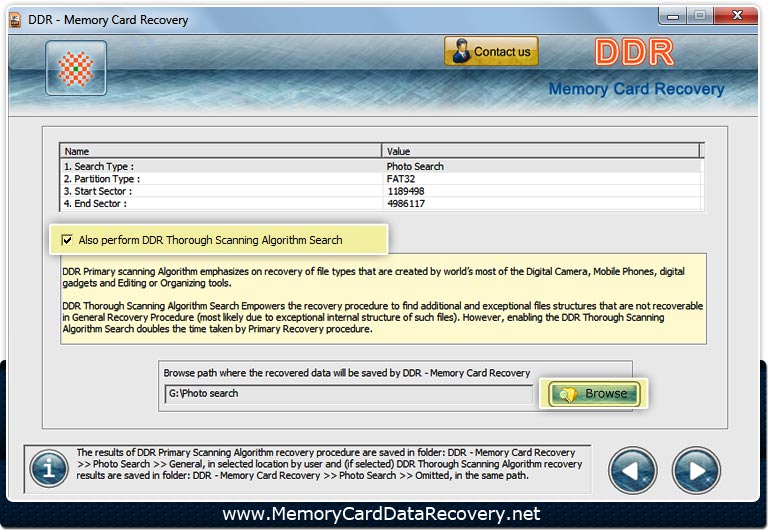768x530 pixels.
Task: Maximize the DDR Memory Card Recovery window
Action: click(699, 16)
